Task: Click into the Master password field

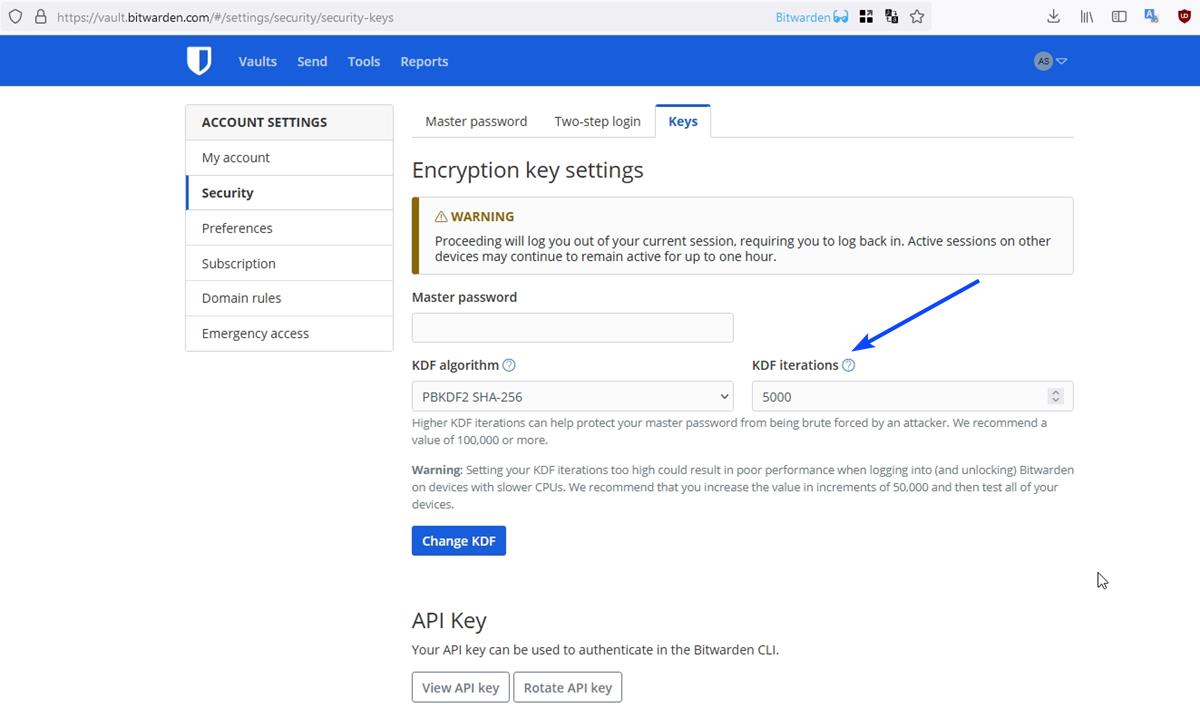Action: click(572, 328)
